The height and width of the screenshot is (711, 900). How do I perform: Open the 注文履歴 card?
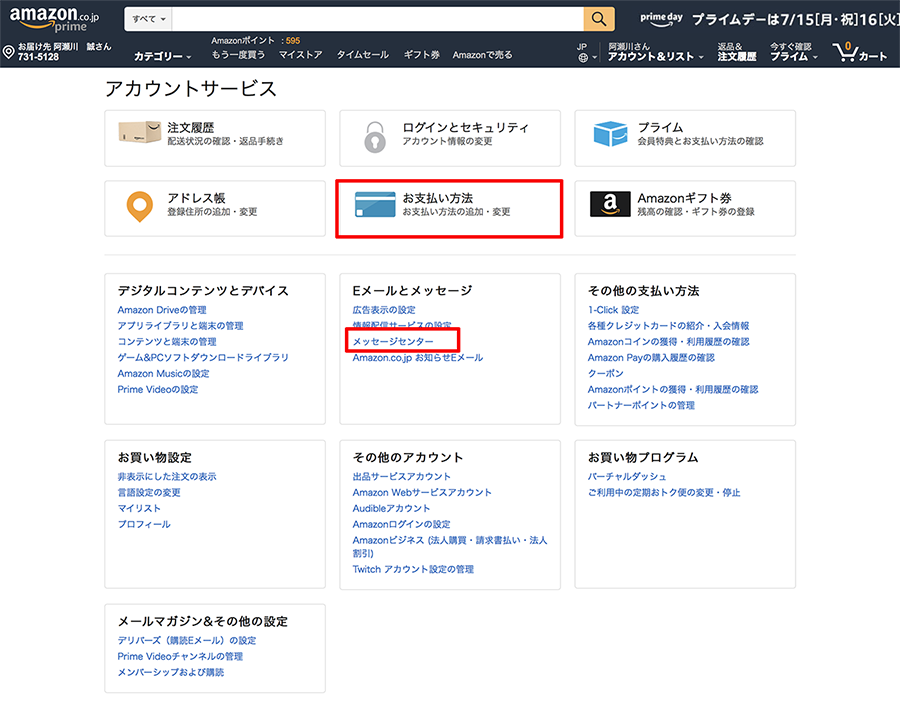coord(215,138)
